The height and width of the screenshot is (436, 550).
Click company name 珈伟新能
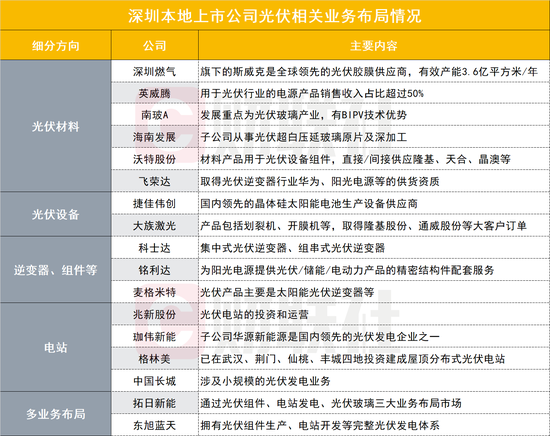pyautogui.click(x=154, y=337)
